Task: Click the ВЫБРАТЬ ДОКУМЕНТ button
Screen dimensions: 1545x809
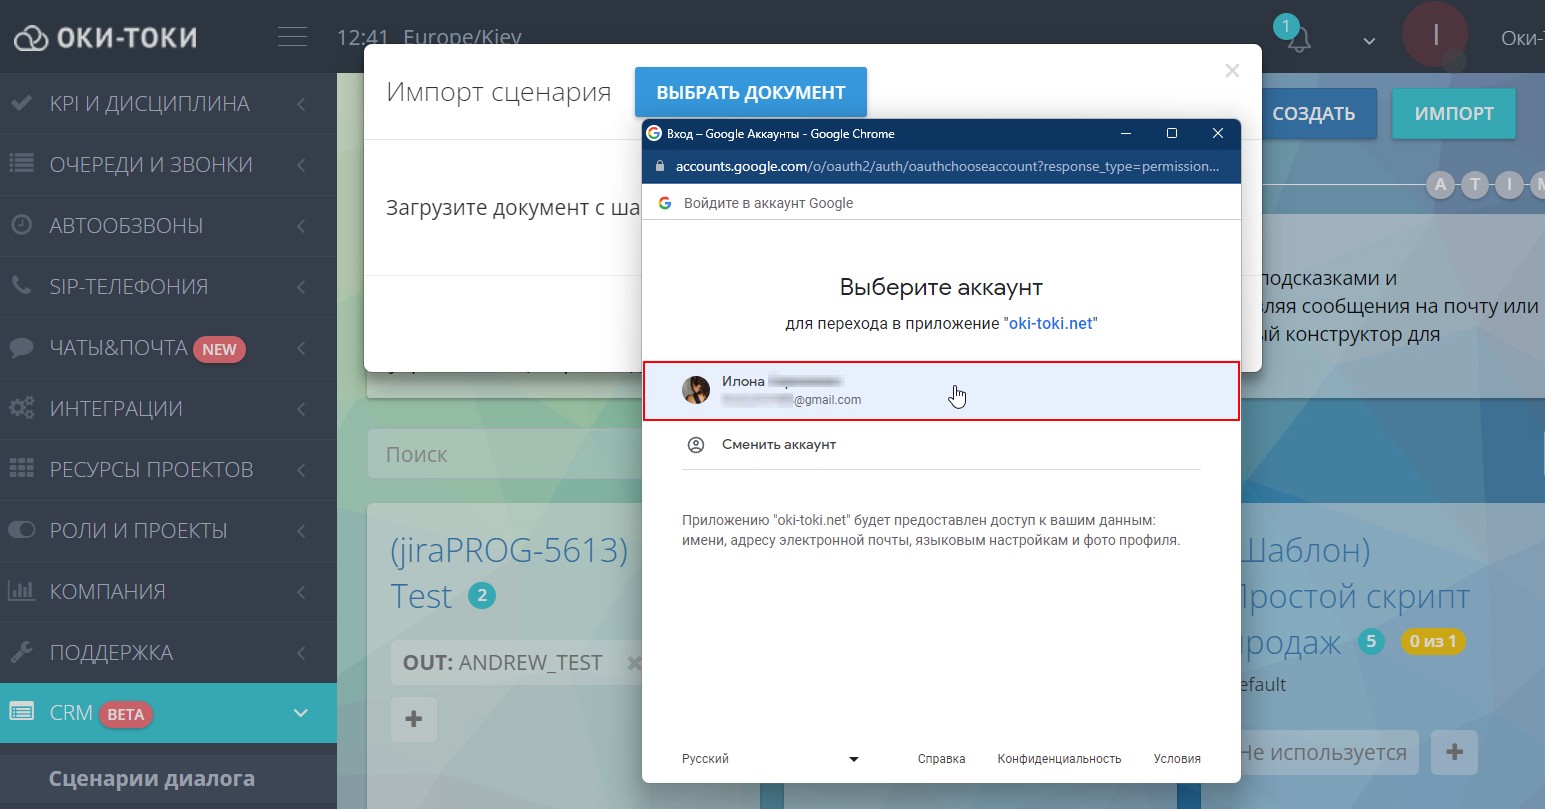Action: [x=751, y=92]
